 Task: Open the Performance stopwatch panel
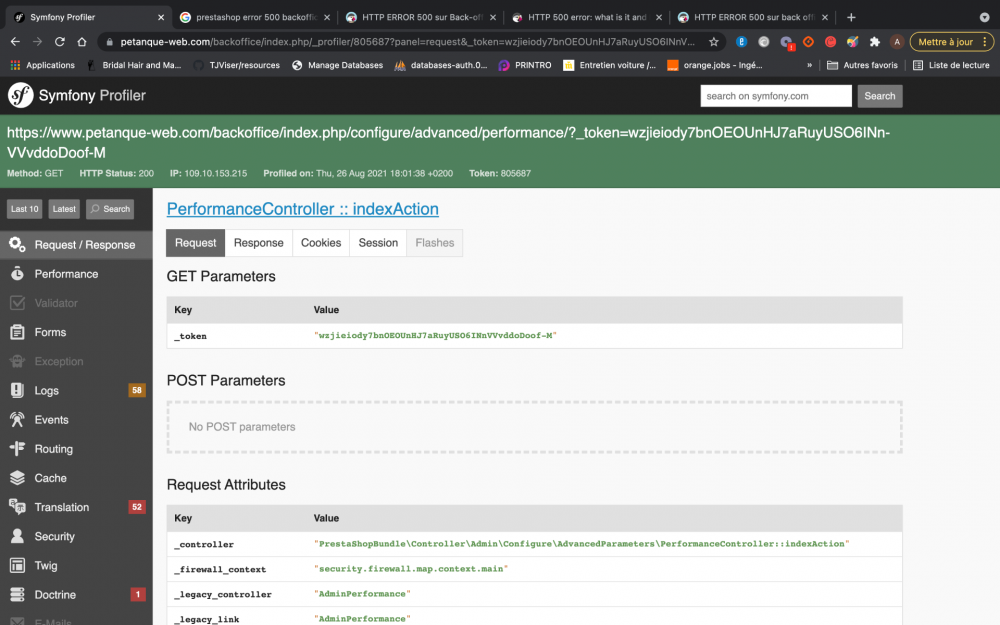(17, 274)
